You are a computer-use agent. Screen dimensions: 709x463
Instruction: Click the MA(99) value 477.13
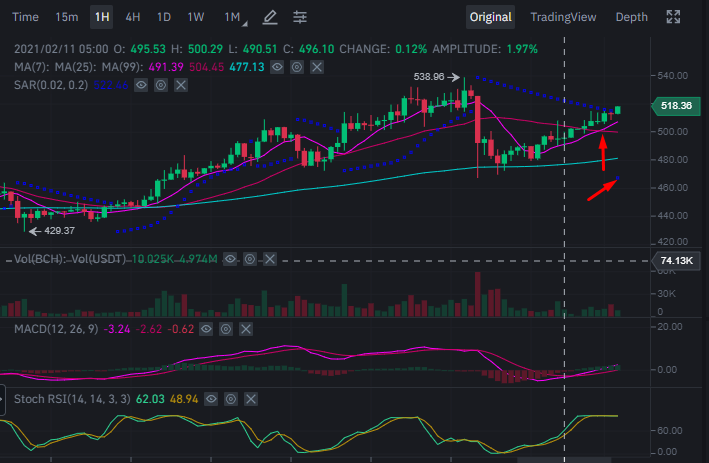[246, 67]
